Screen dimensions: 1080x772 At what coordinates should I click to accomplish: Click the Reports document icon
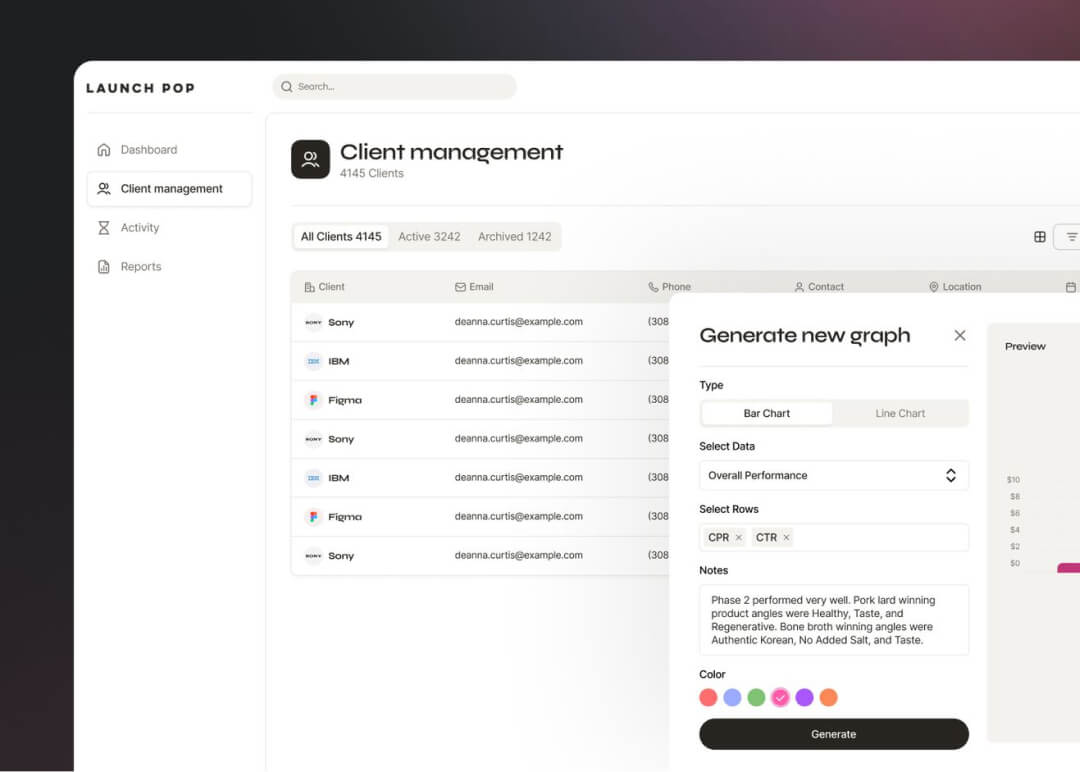click(x=103, y=267)
